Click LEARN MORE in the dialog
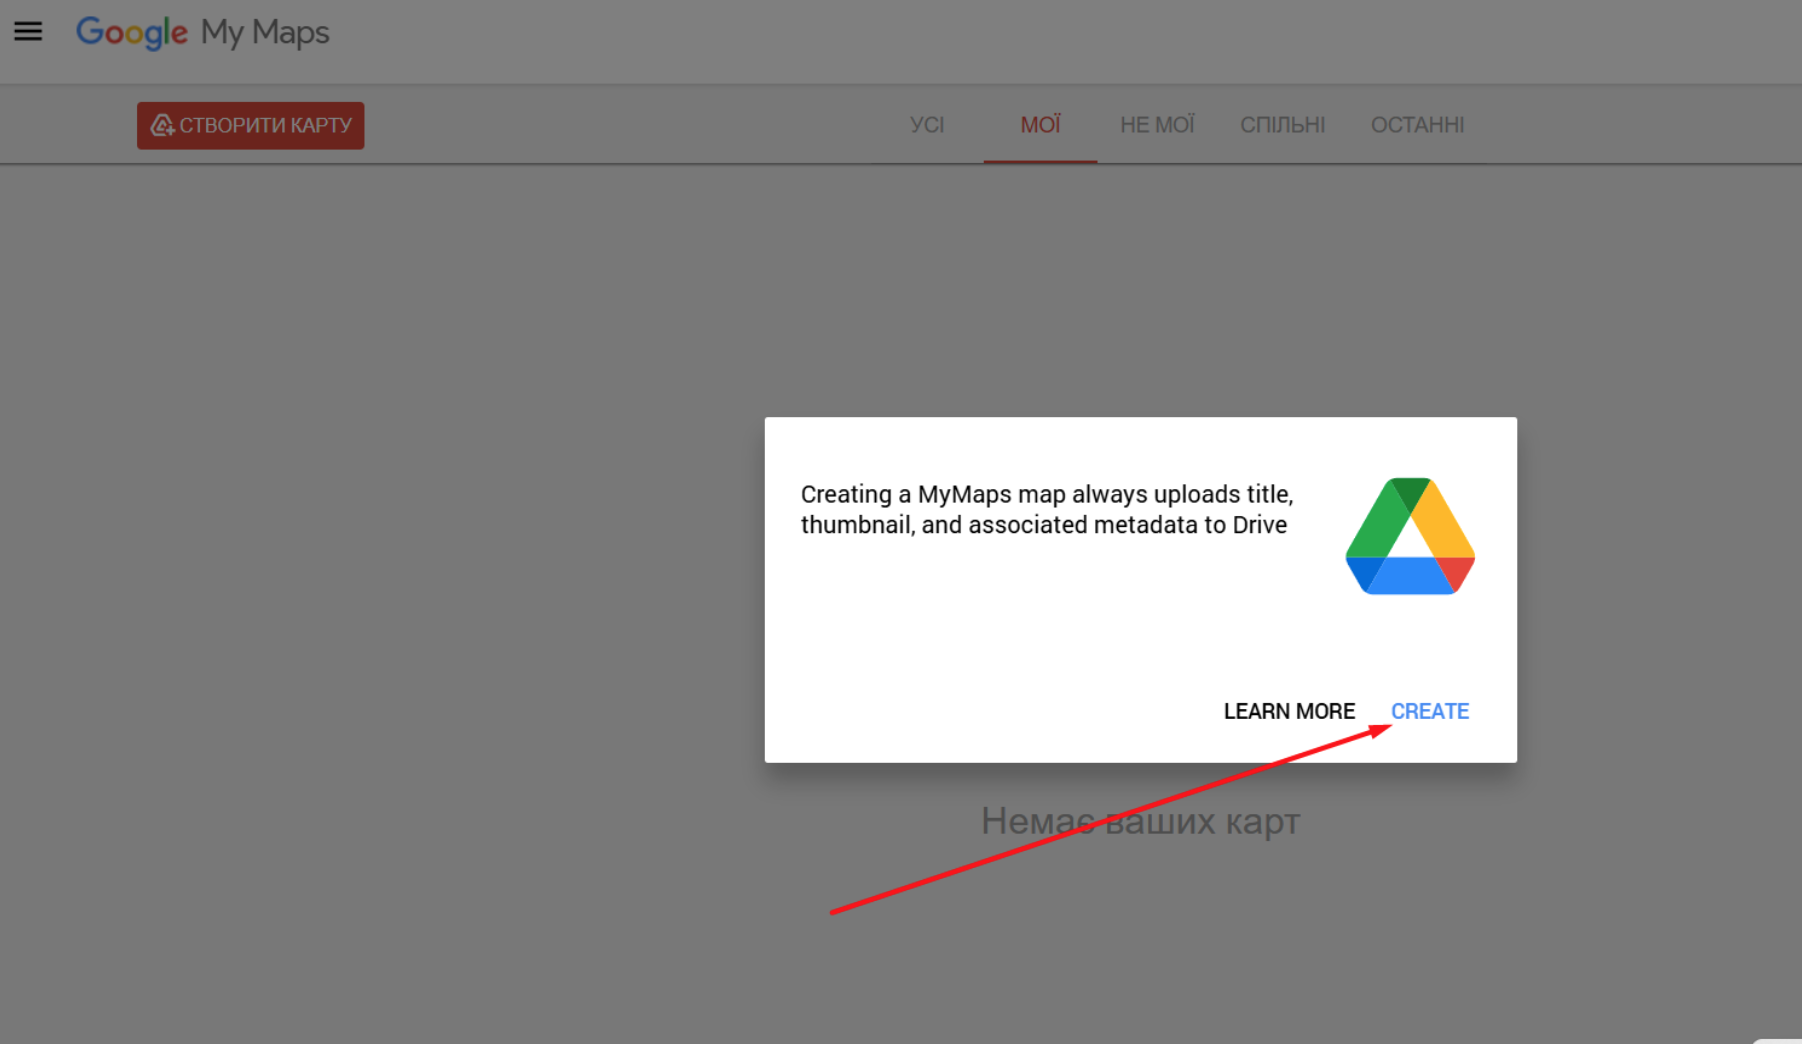1802x1044 pixels. click(x=1289, y=711)
